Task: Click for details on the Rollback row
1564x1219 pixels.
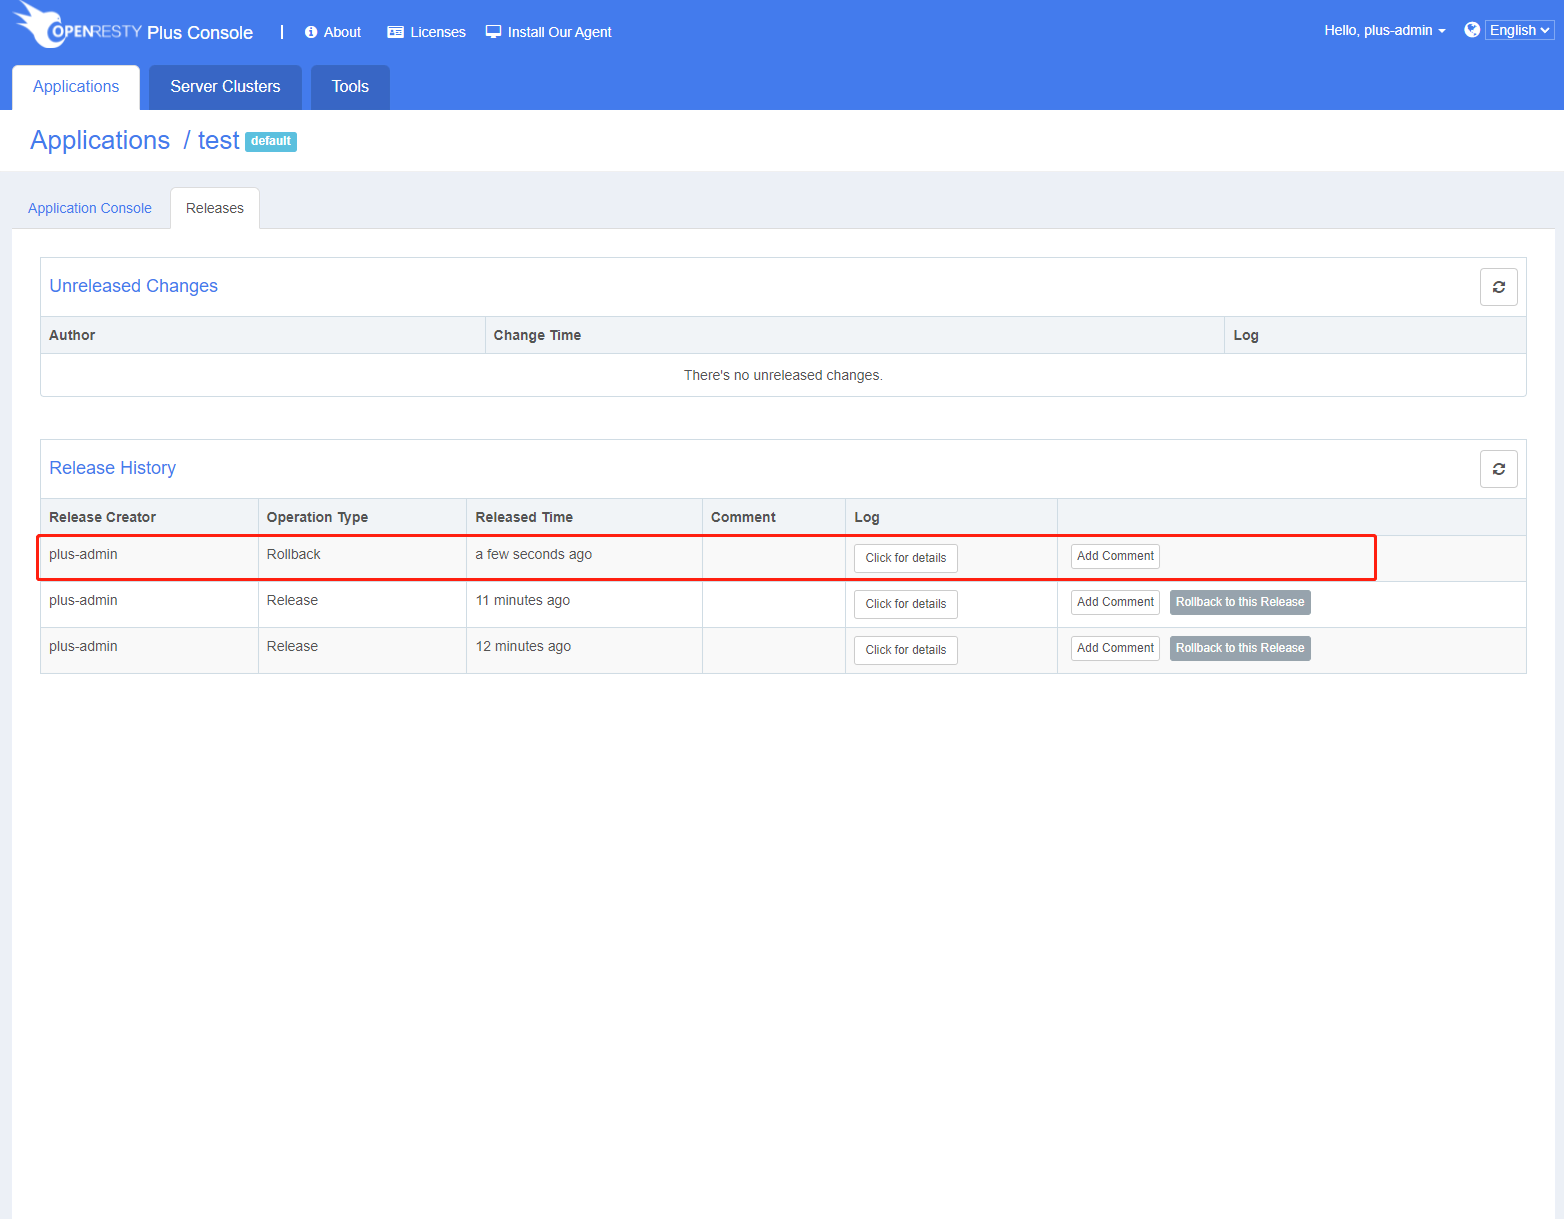Action: pos(906,558)
